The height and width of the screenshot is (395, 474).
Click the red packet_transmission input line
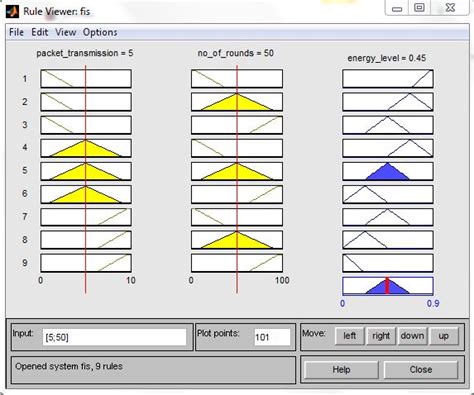coord(86,179)
